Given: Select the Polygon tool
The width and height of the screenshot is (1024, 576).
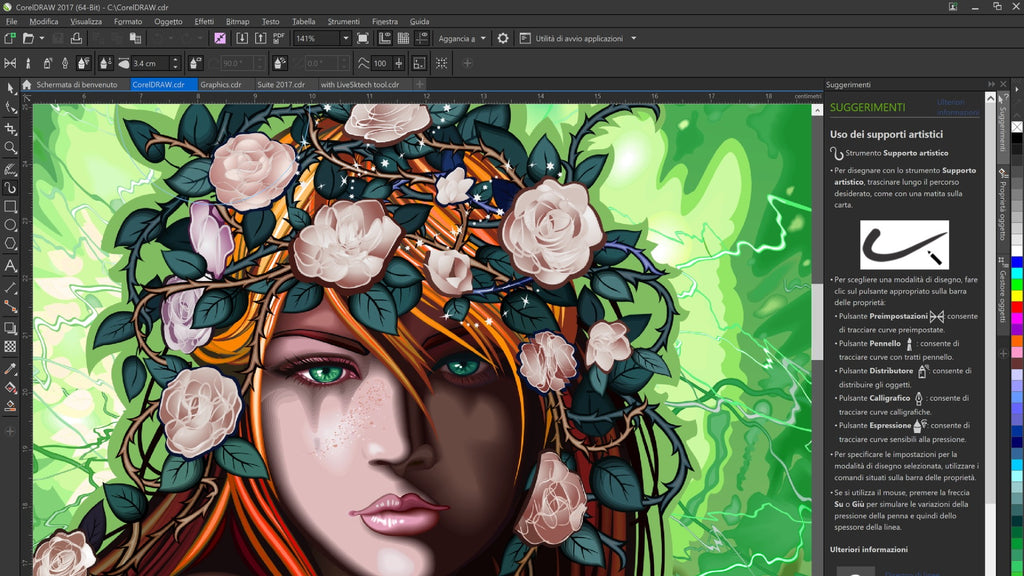Looking at the screenshot, I should [10, 244].
